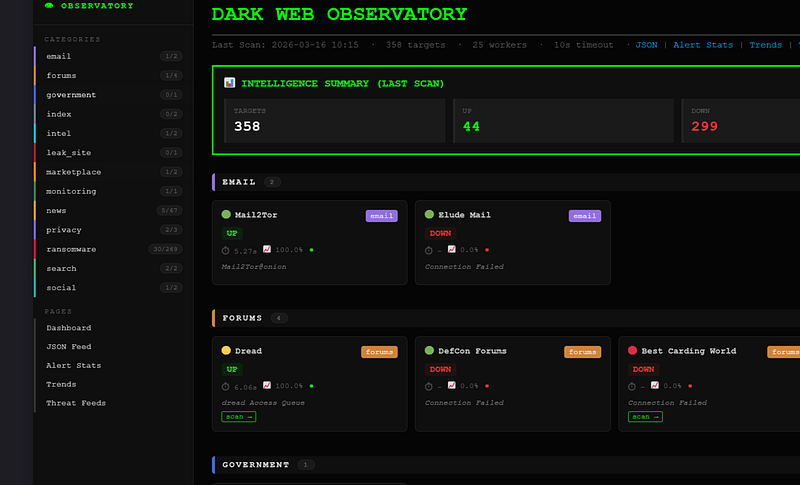
Task: Click Best Carding World clock icon
Action: pyautogui.click(x=632, y=387)
